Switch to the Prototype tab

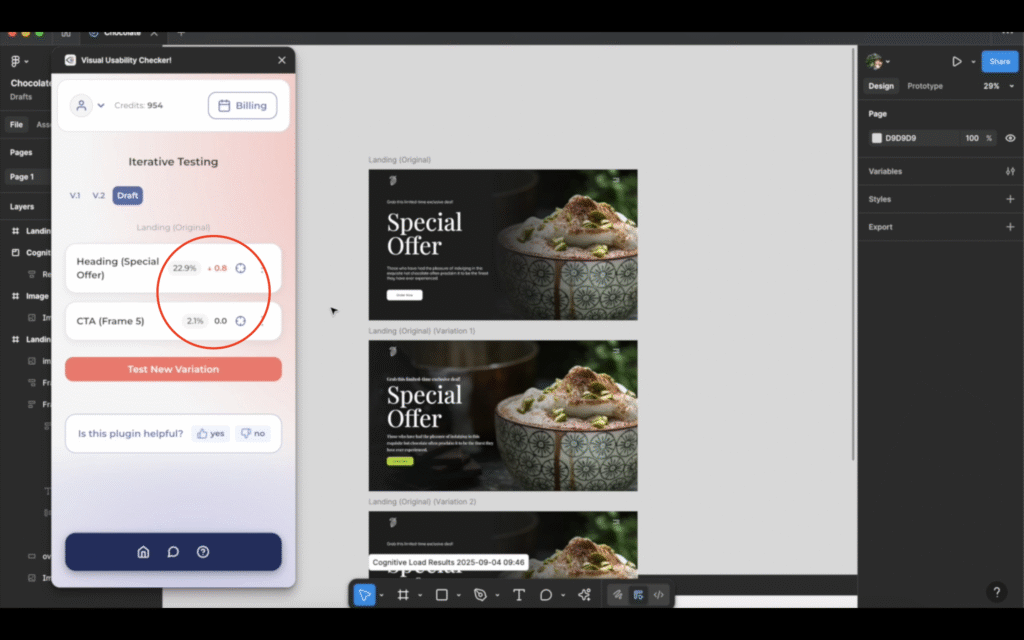[x=924, y=86]
